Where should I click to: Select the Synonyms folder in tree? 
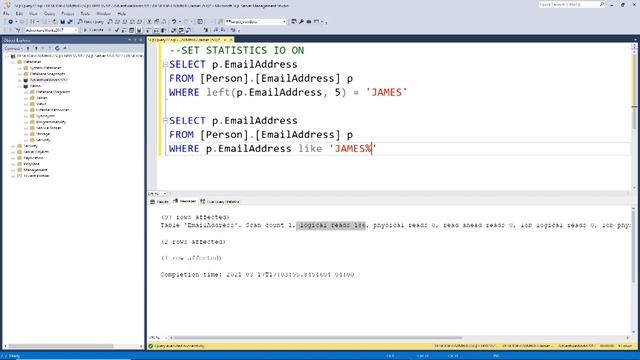(x=45, y=116)
